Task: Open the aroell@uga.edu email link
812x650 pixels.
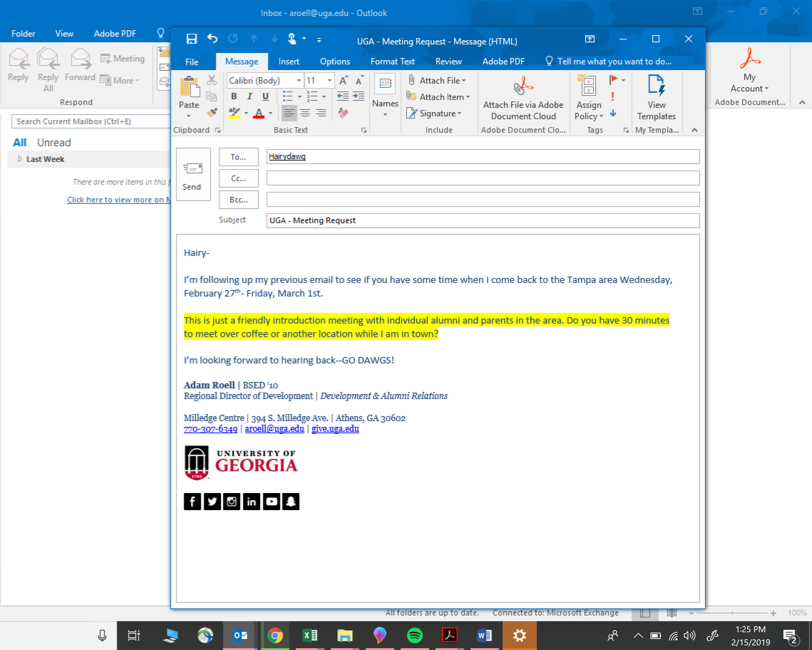Action: (x=274, y=428)
